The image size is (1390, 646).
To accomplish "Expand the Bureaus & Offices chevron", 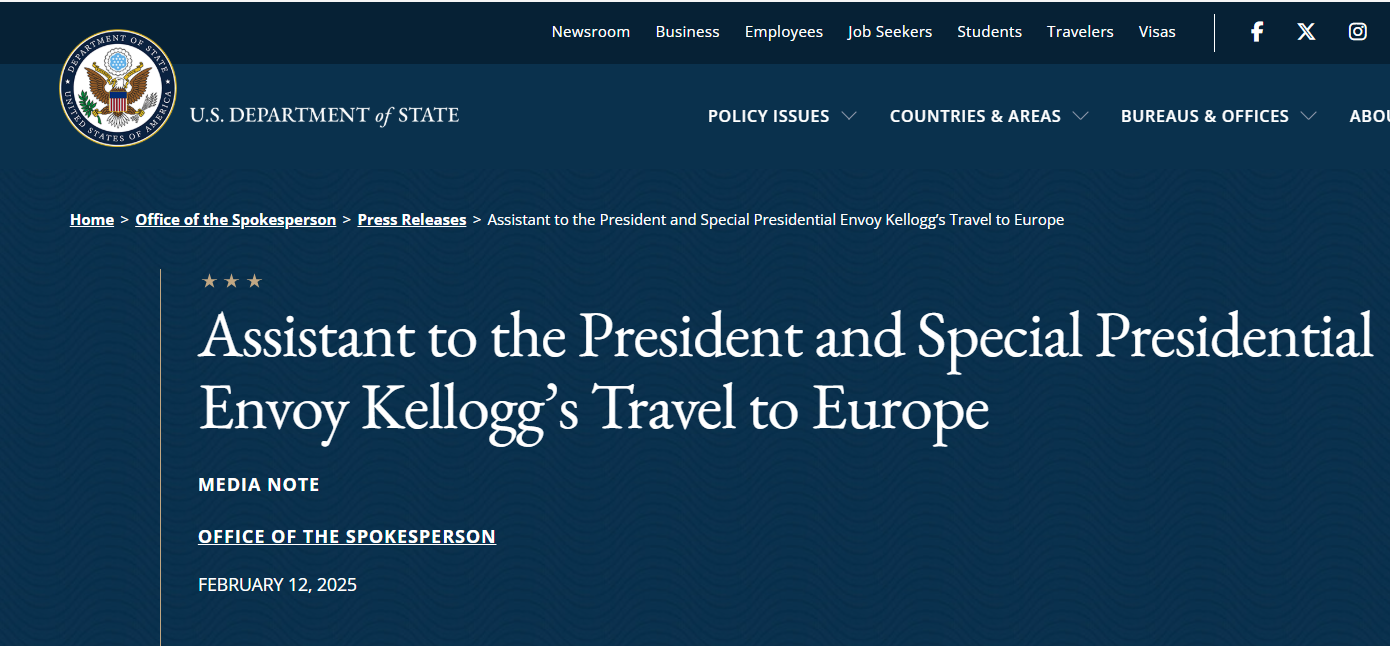I will (x=1308, y=116).
